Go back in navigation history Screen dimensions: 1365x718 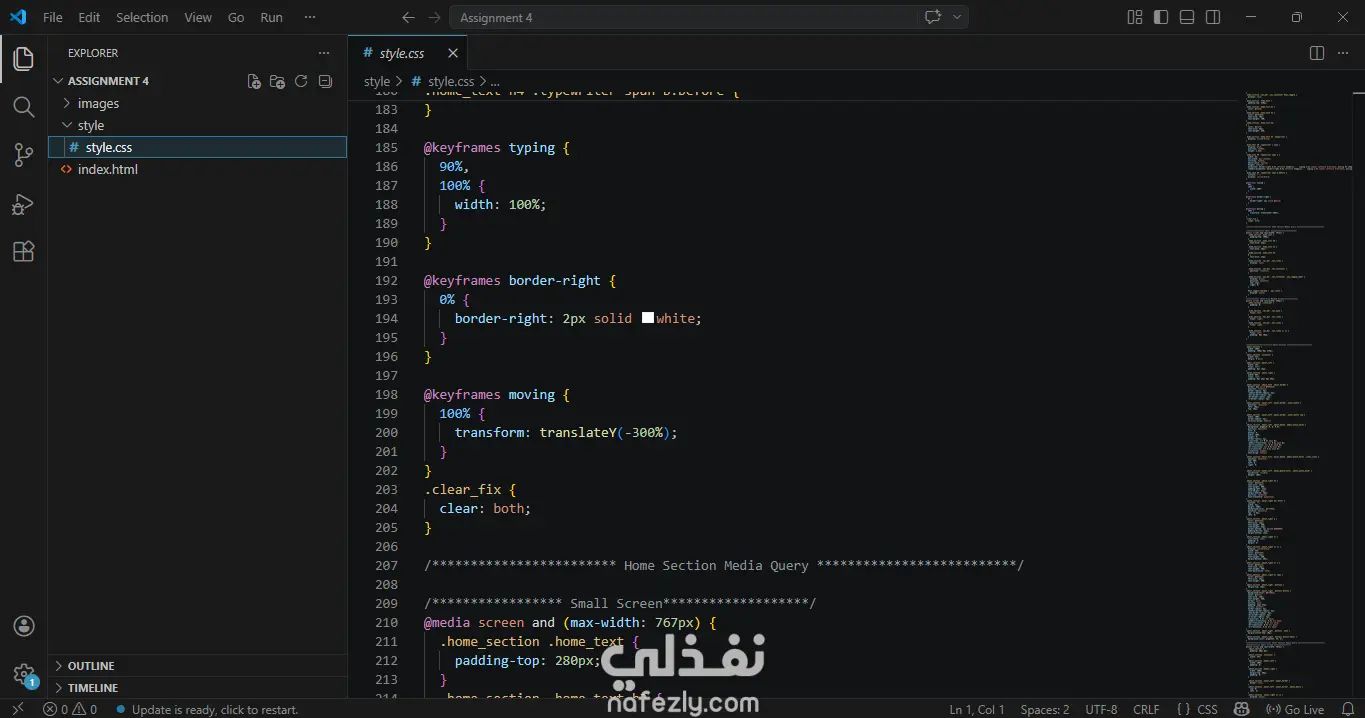408,17
